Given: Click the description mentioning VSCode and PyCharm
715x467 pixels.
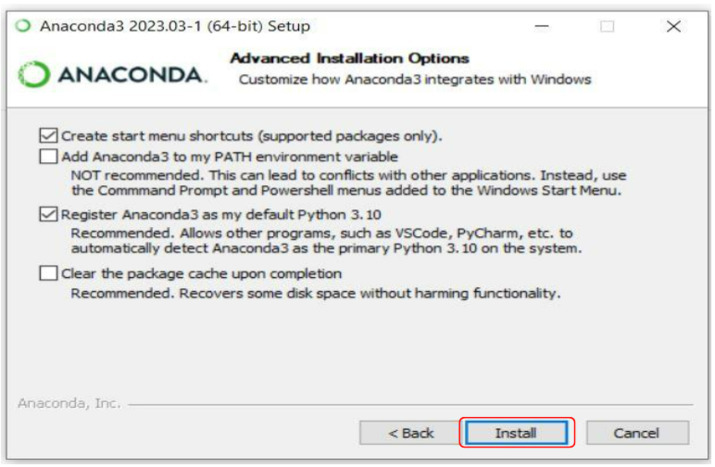Looking at the screenshot, I should [338, 231].
